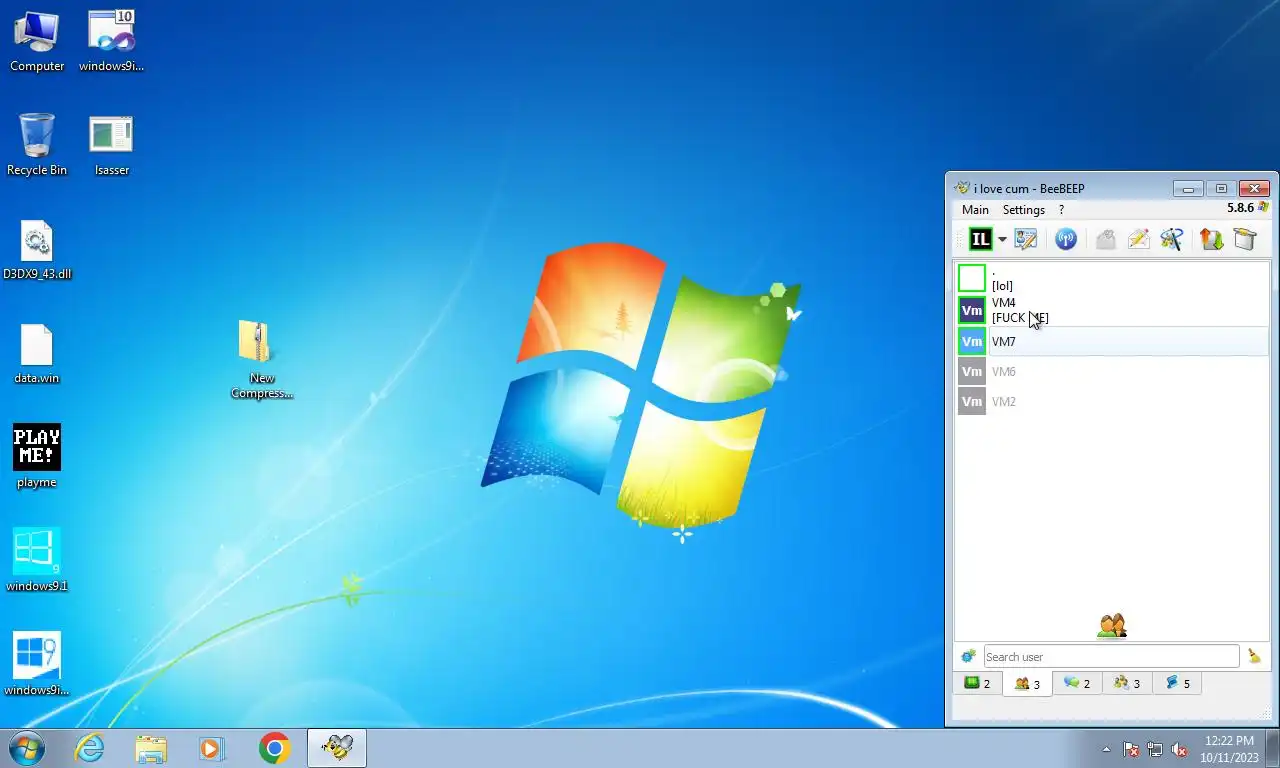Open file transfers up-down arrows icon
This screenshot has height=768, width=1280.
[x=1212, y=239]
